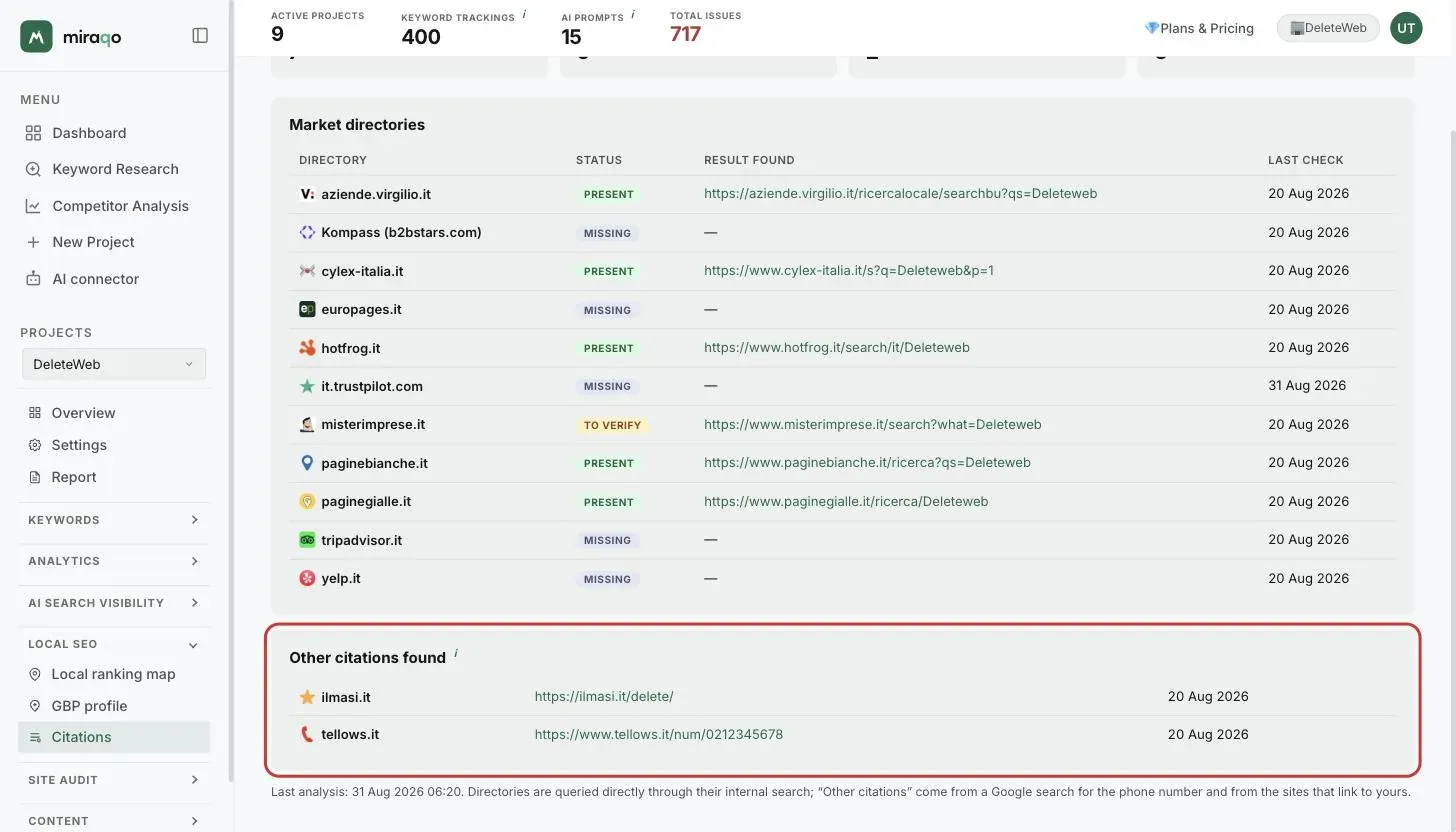Image resolution: width=1456 pixels, height=832 pixels.
Task: Click the Status column header
Action: tap(599, 160)
